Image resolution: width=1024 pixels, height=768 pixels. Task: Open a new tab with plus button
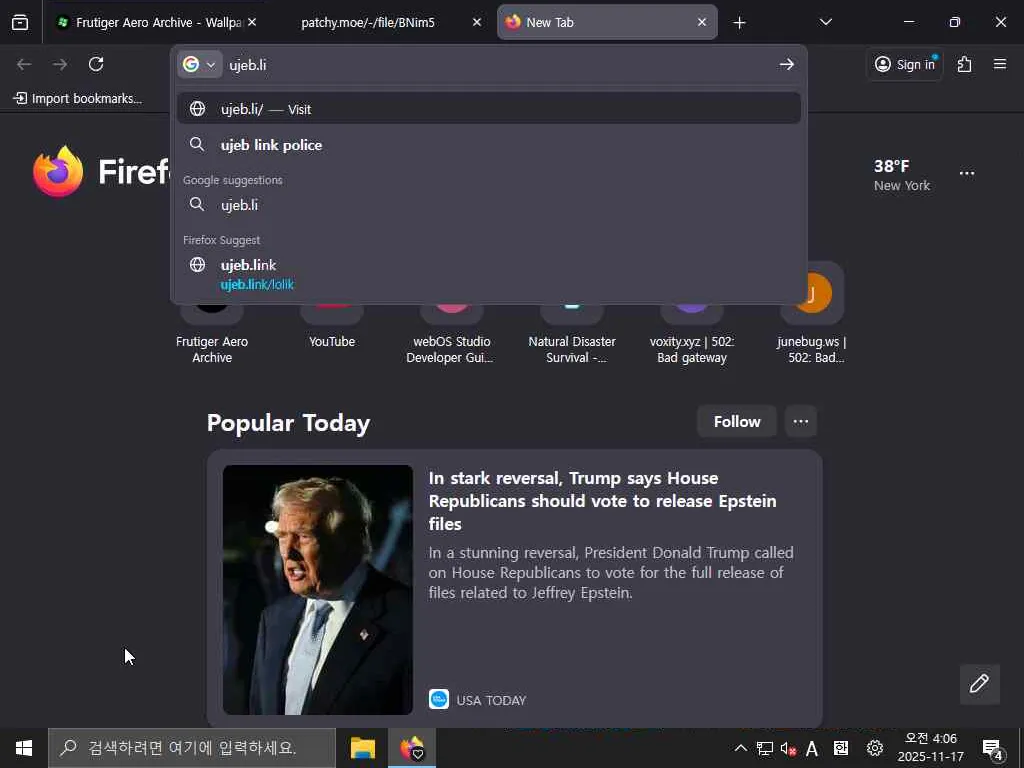tap(739, 23)
